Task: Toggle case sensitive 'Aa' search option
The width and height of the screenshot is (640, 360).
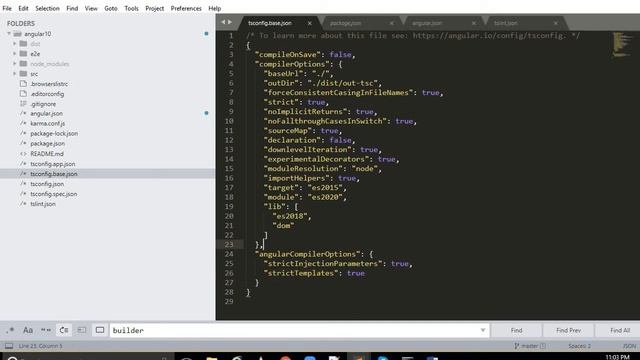Action: coord(28,330)
